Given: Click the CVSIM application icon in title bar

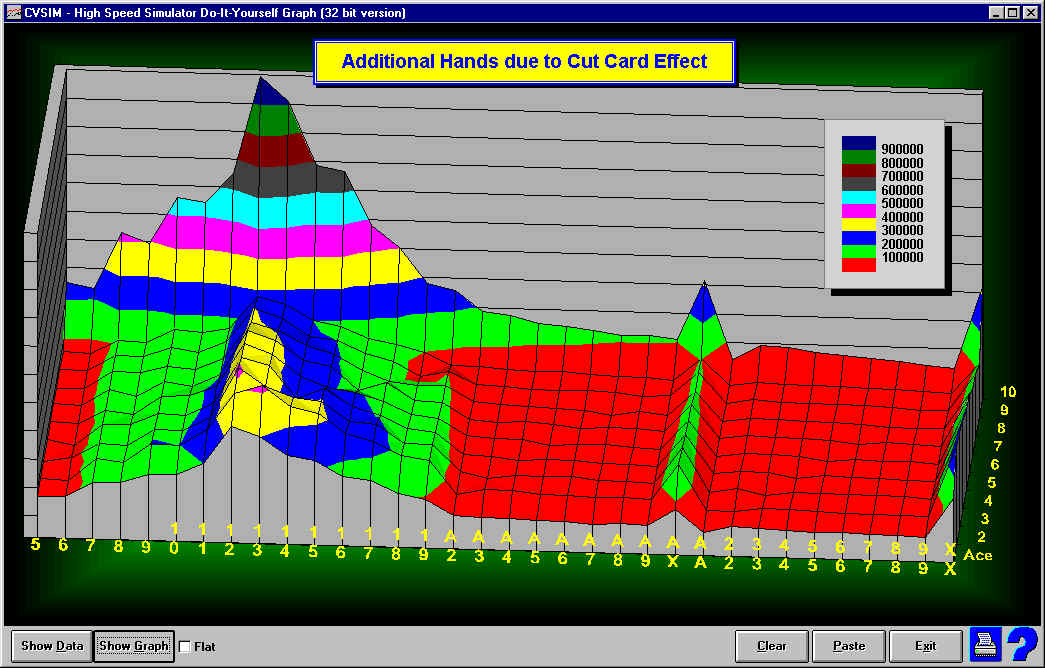Looking at the screenshot, I should (x=13, y=12).
